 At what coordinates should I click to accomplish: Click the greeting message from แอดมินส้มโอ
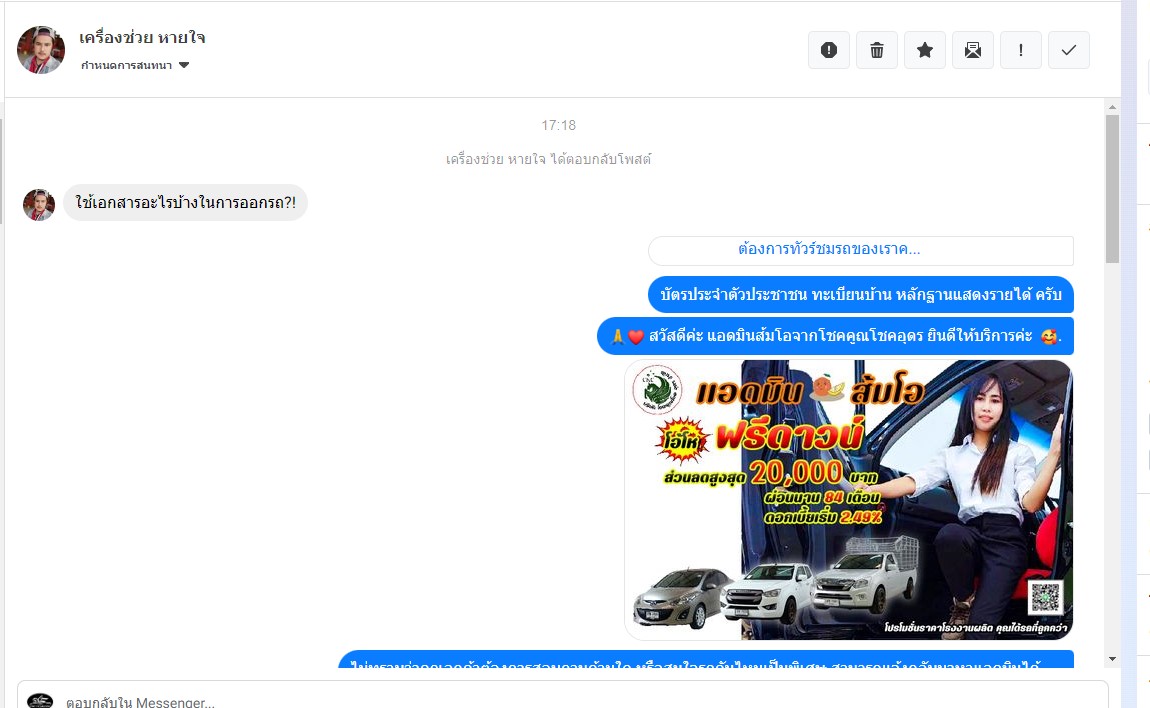[x=835, y=336]
